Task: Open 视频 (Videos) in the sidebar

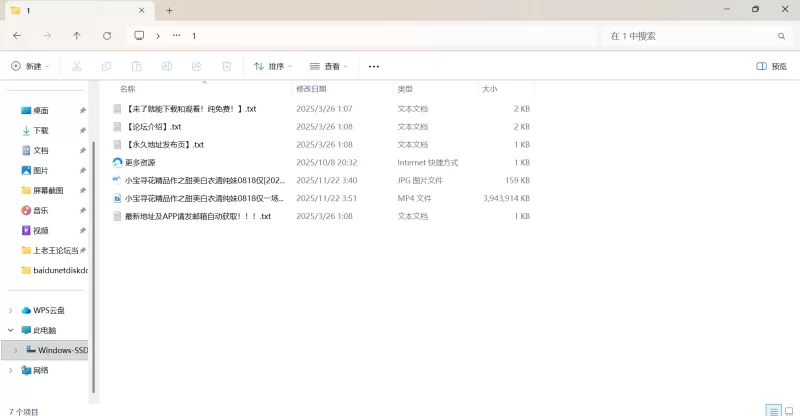Action: pos(41,230)
